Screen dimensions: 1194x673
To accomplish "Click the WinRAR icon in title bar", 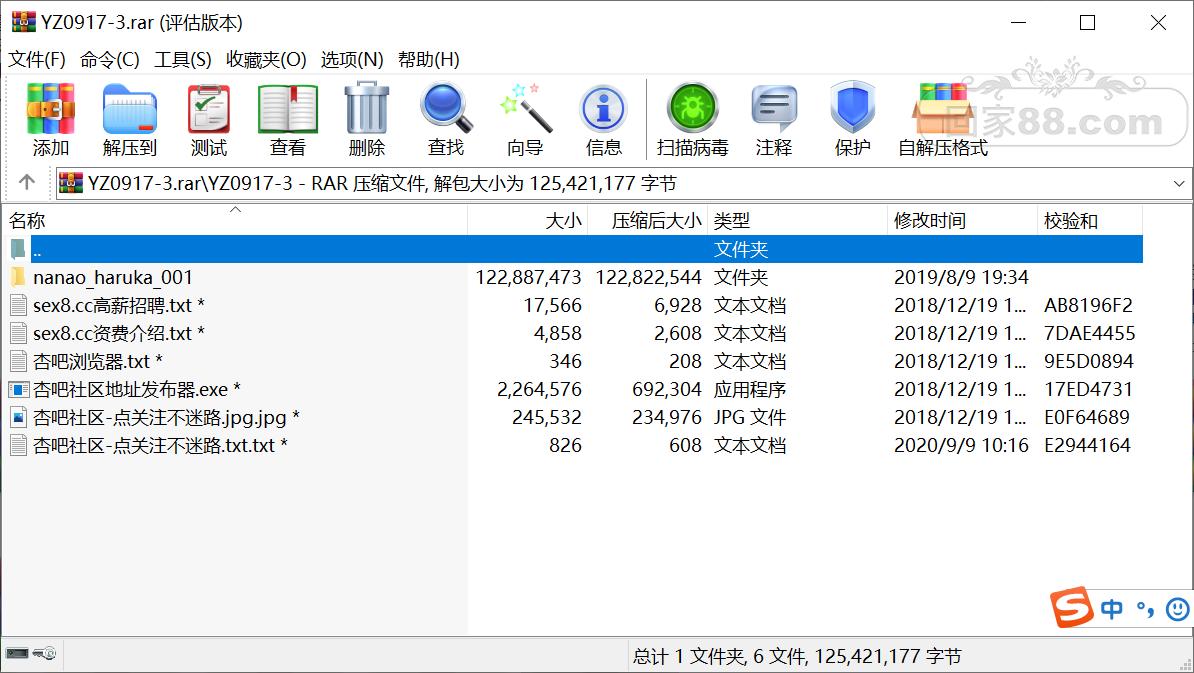I will click(23, 22).
